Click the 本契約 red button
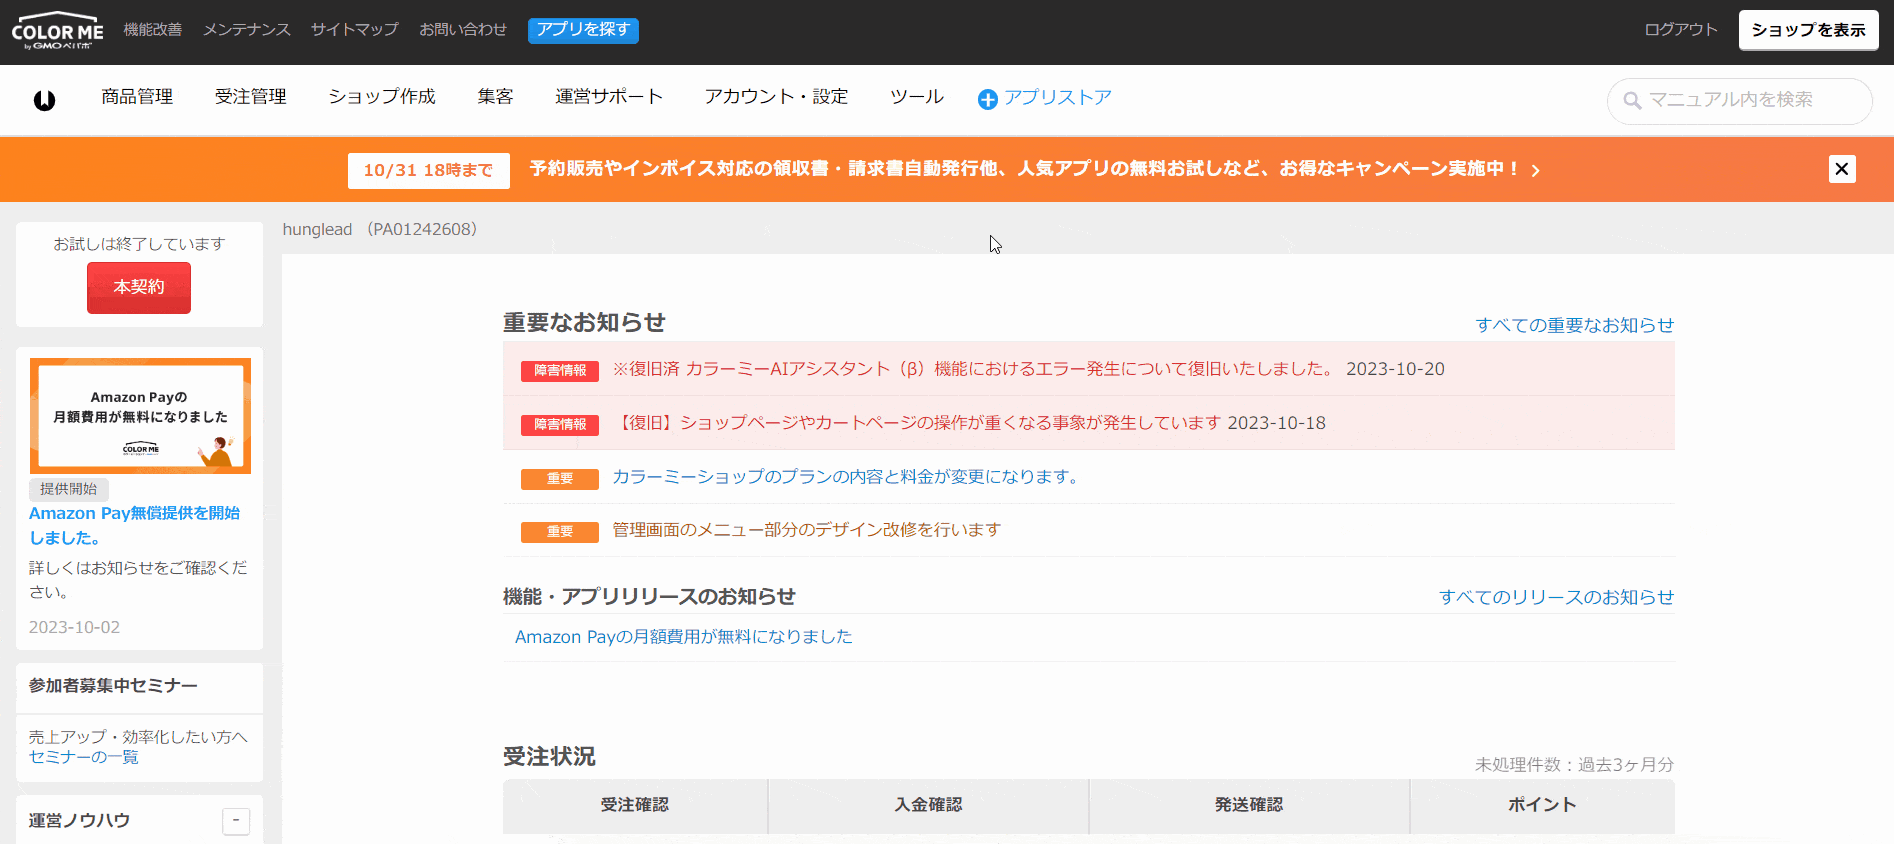 (x=139, y=288)
